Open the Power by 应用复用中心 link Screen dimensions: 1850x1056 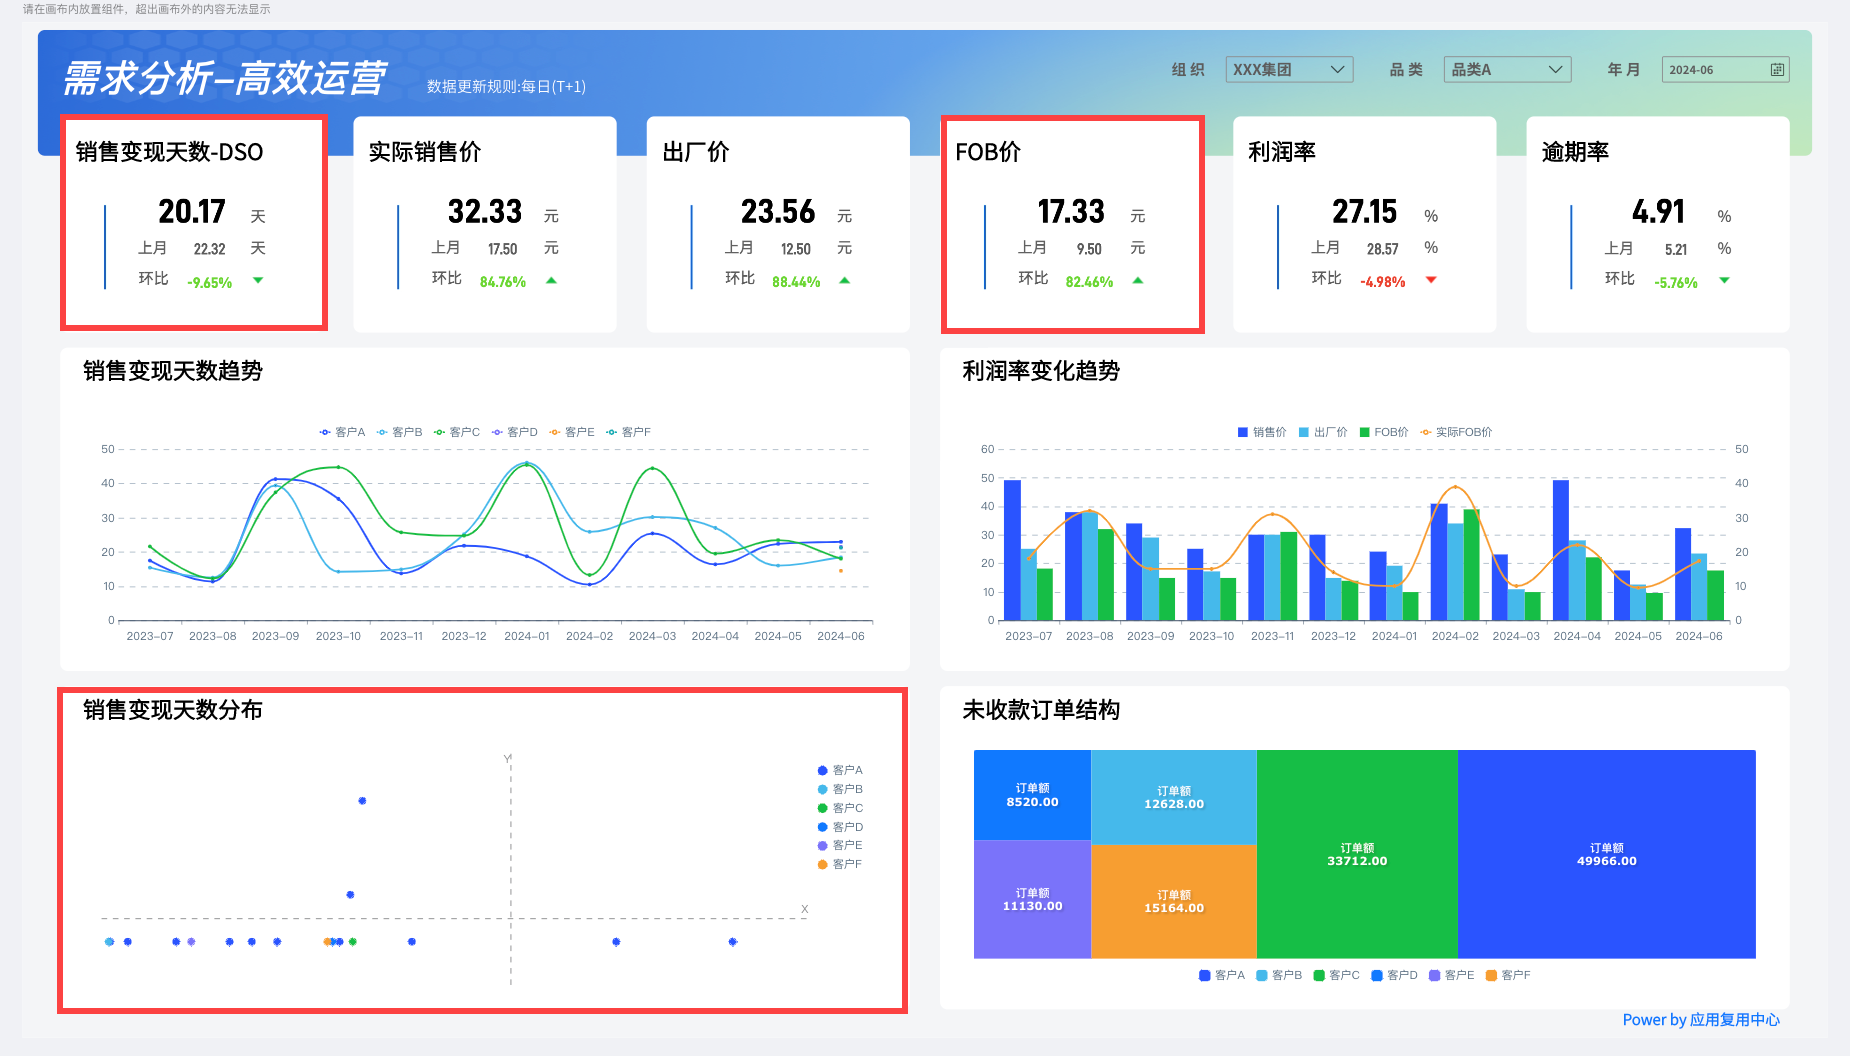pos(1701,1020)
